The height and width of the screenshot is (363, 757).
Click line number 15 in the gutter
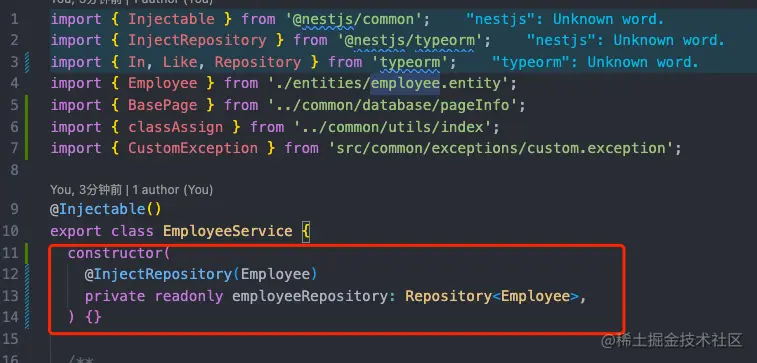(10, 338)
